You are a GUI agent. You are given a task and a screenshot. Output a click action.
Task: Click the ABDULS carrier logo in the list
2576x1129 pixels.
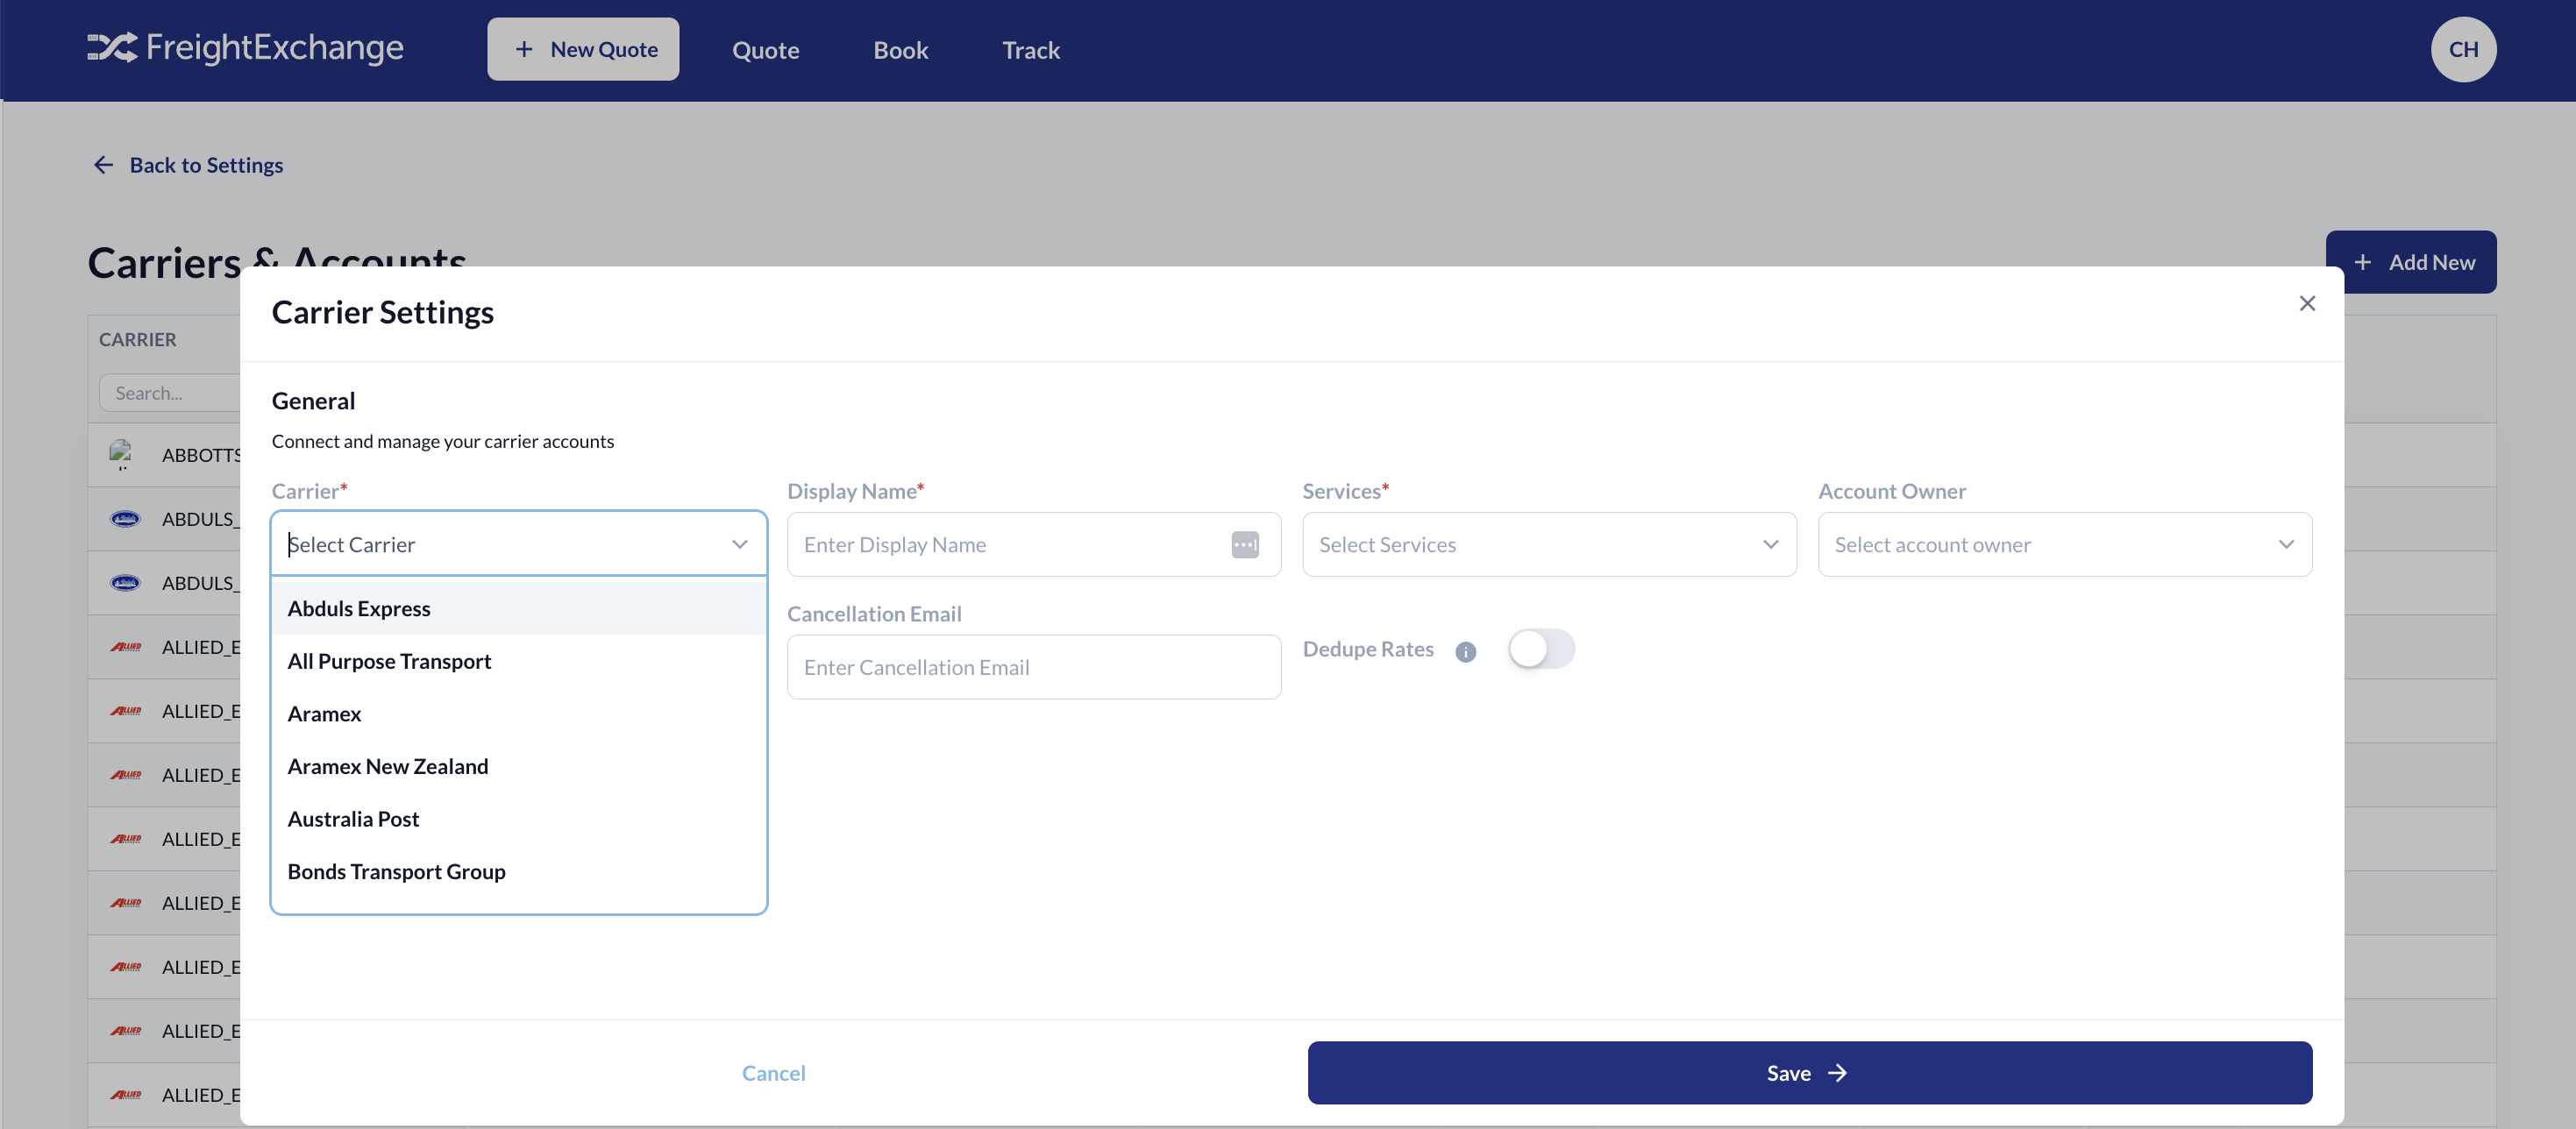[x=125, y=519]
